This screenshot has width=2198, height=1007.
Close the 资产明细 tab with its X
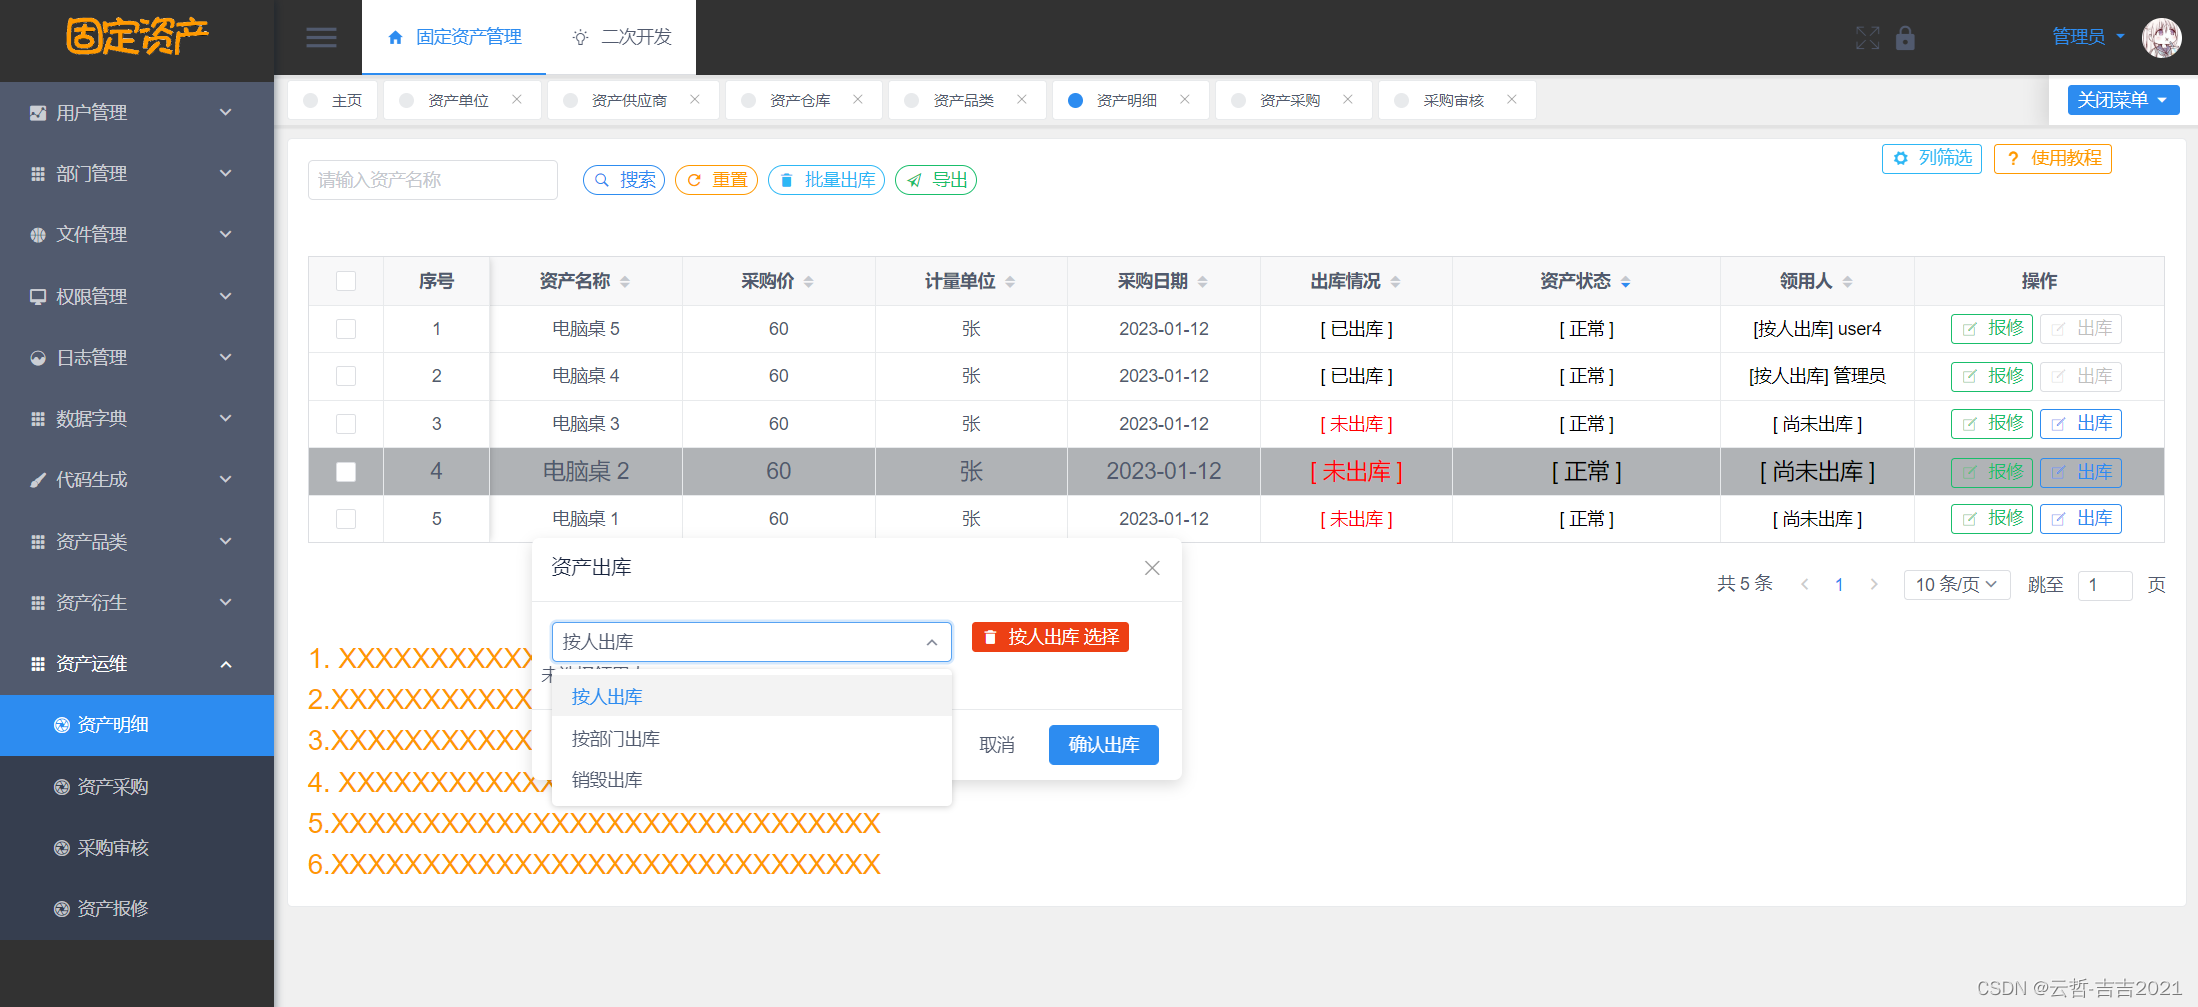[x=1185, y=99]
